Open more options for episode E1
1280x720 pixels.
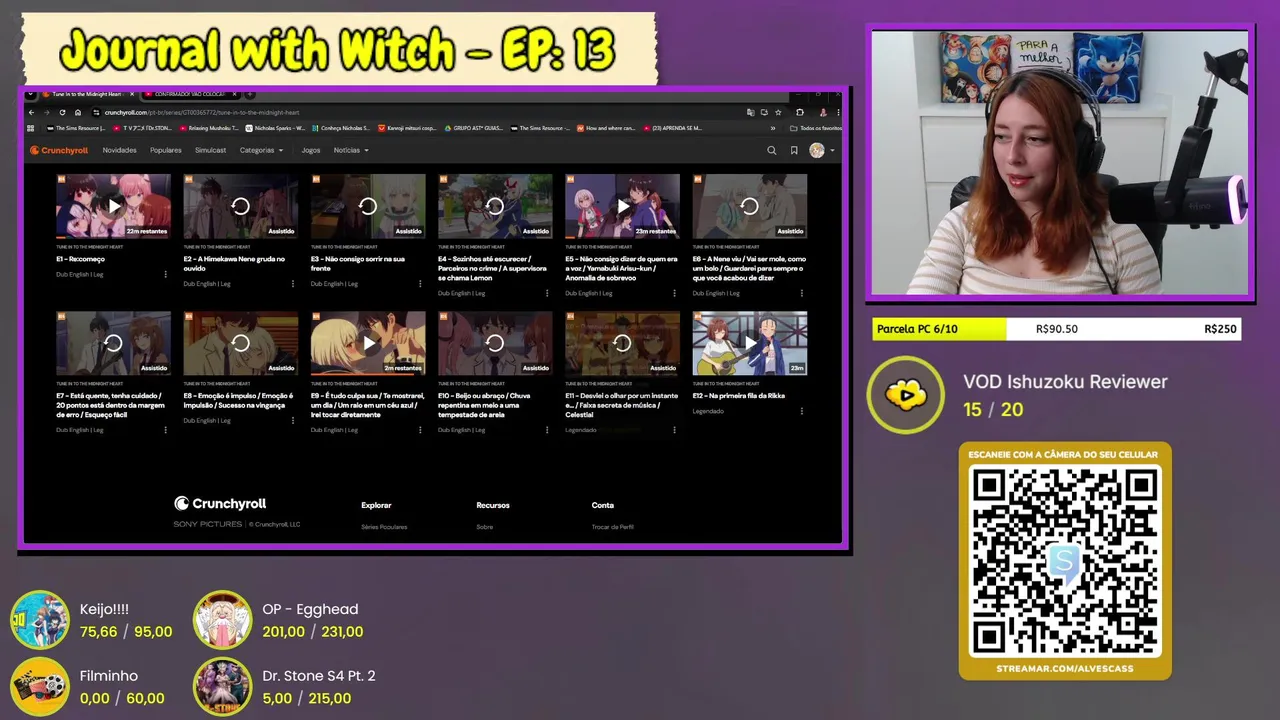[166, 274]
